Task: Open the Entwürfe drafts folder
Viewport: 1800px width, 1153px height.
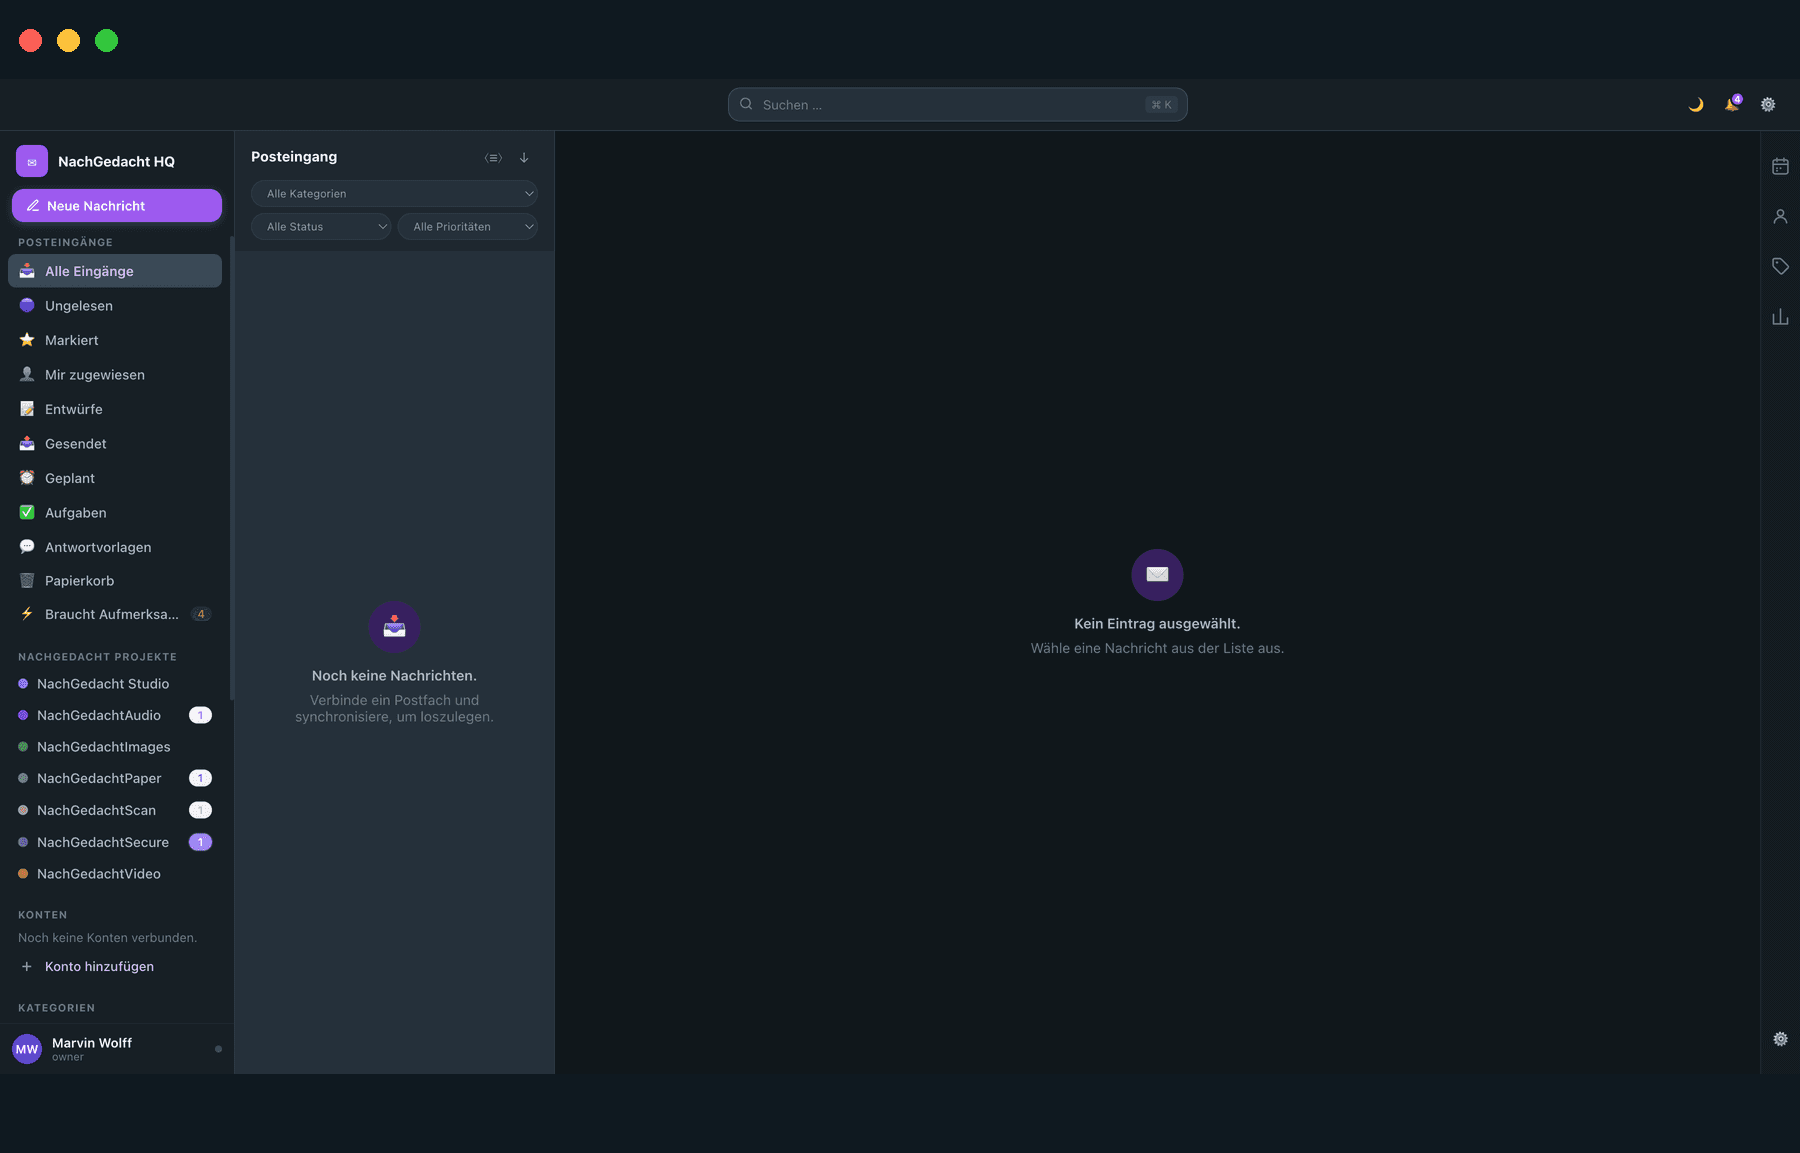Action: [x=115, y=409]
